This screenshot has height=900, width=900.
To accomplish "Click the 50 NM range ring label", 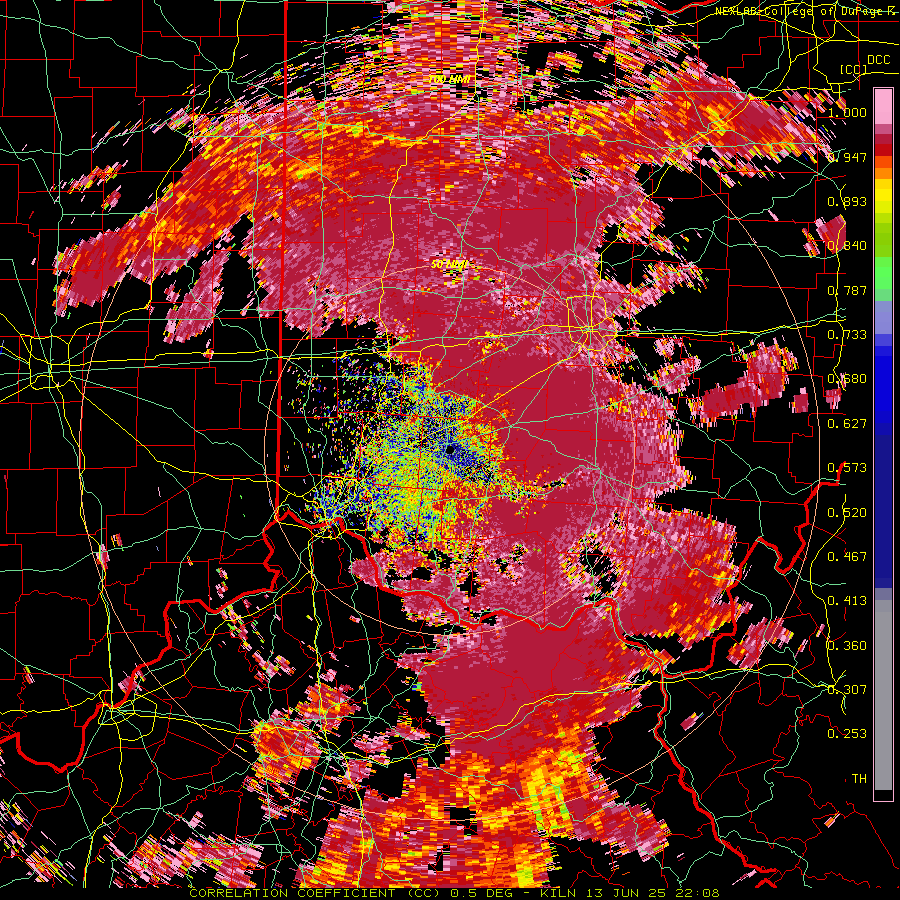I will [449, 265].
